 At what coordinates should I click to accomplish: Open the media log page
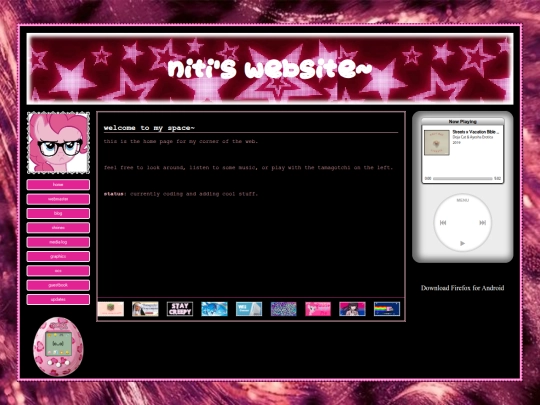coord(58,242)
